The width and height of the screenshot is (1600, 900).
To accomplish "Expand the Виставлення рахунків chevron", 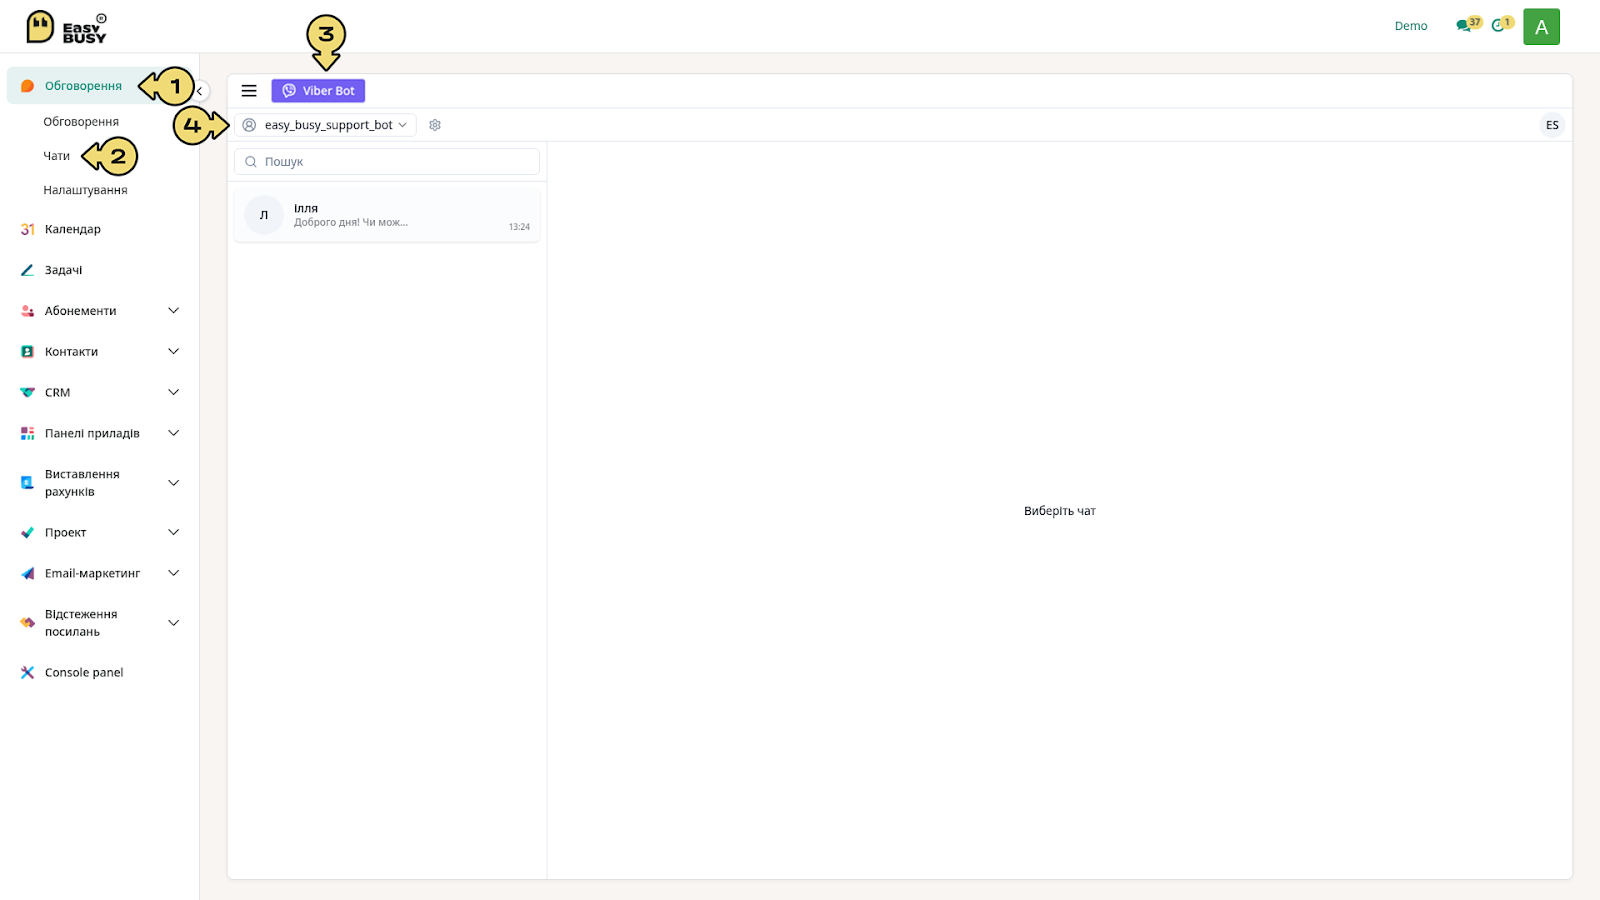I will (x=174, y=483).
